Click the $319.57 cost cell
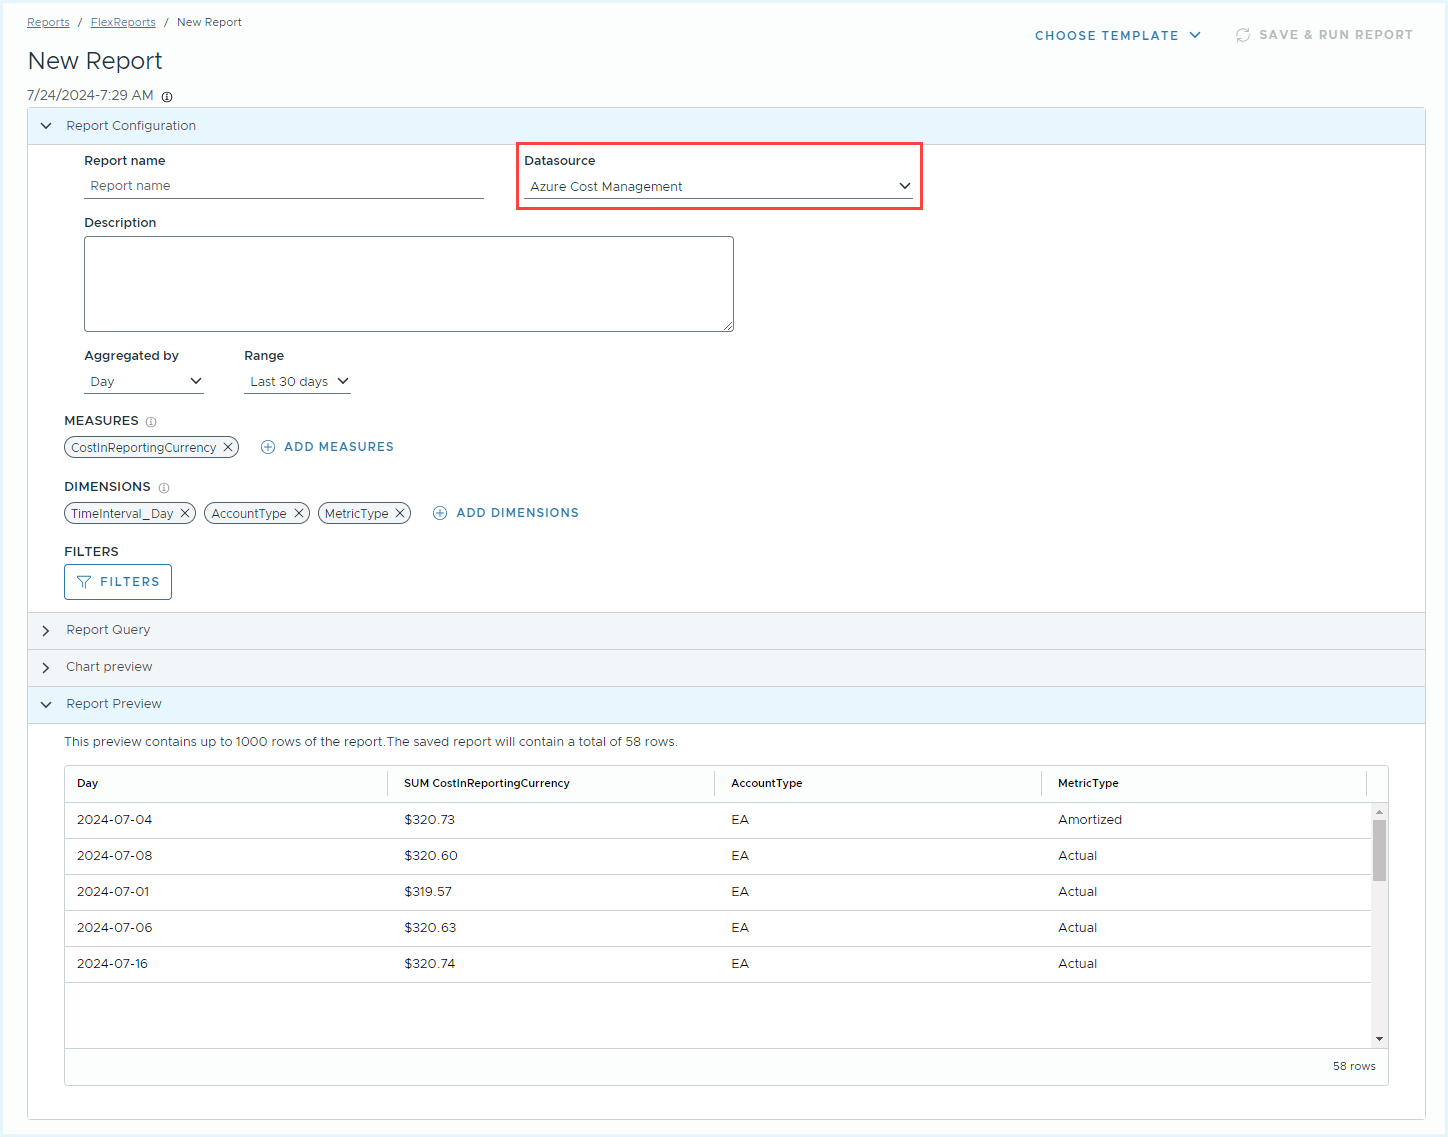The height and width of the screenshot is (1137, 1448). click(x=428, y=892)
